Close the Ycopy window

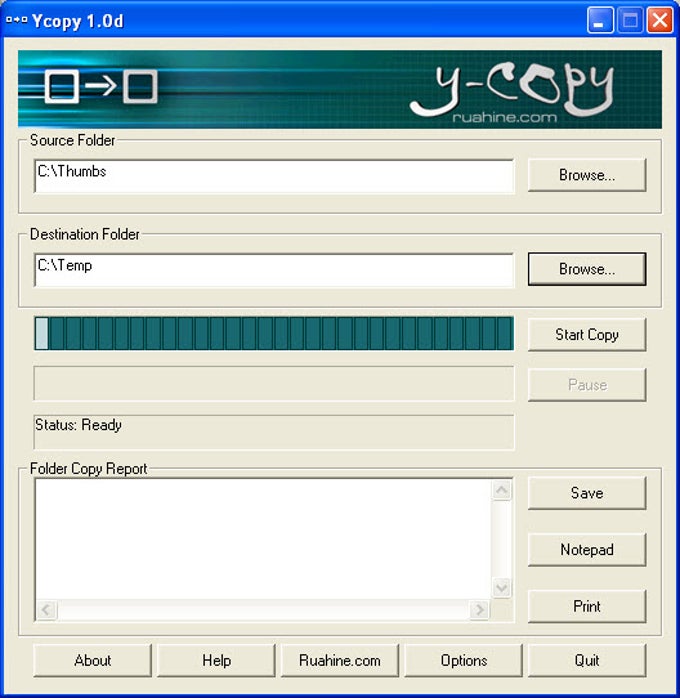(x=660, y=20)
